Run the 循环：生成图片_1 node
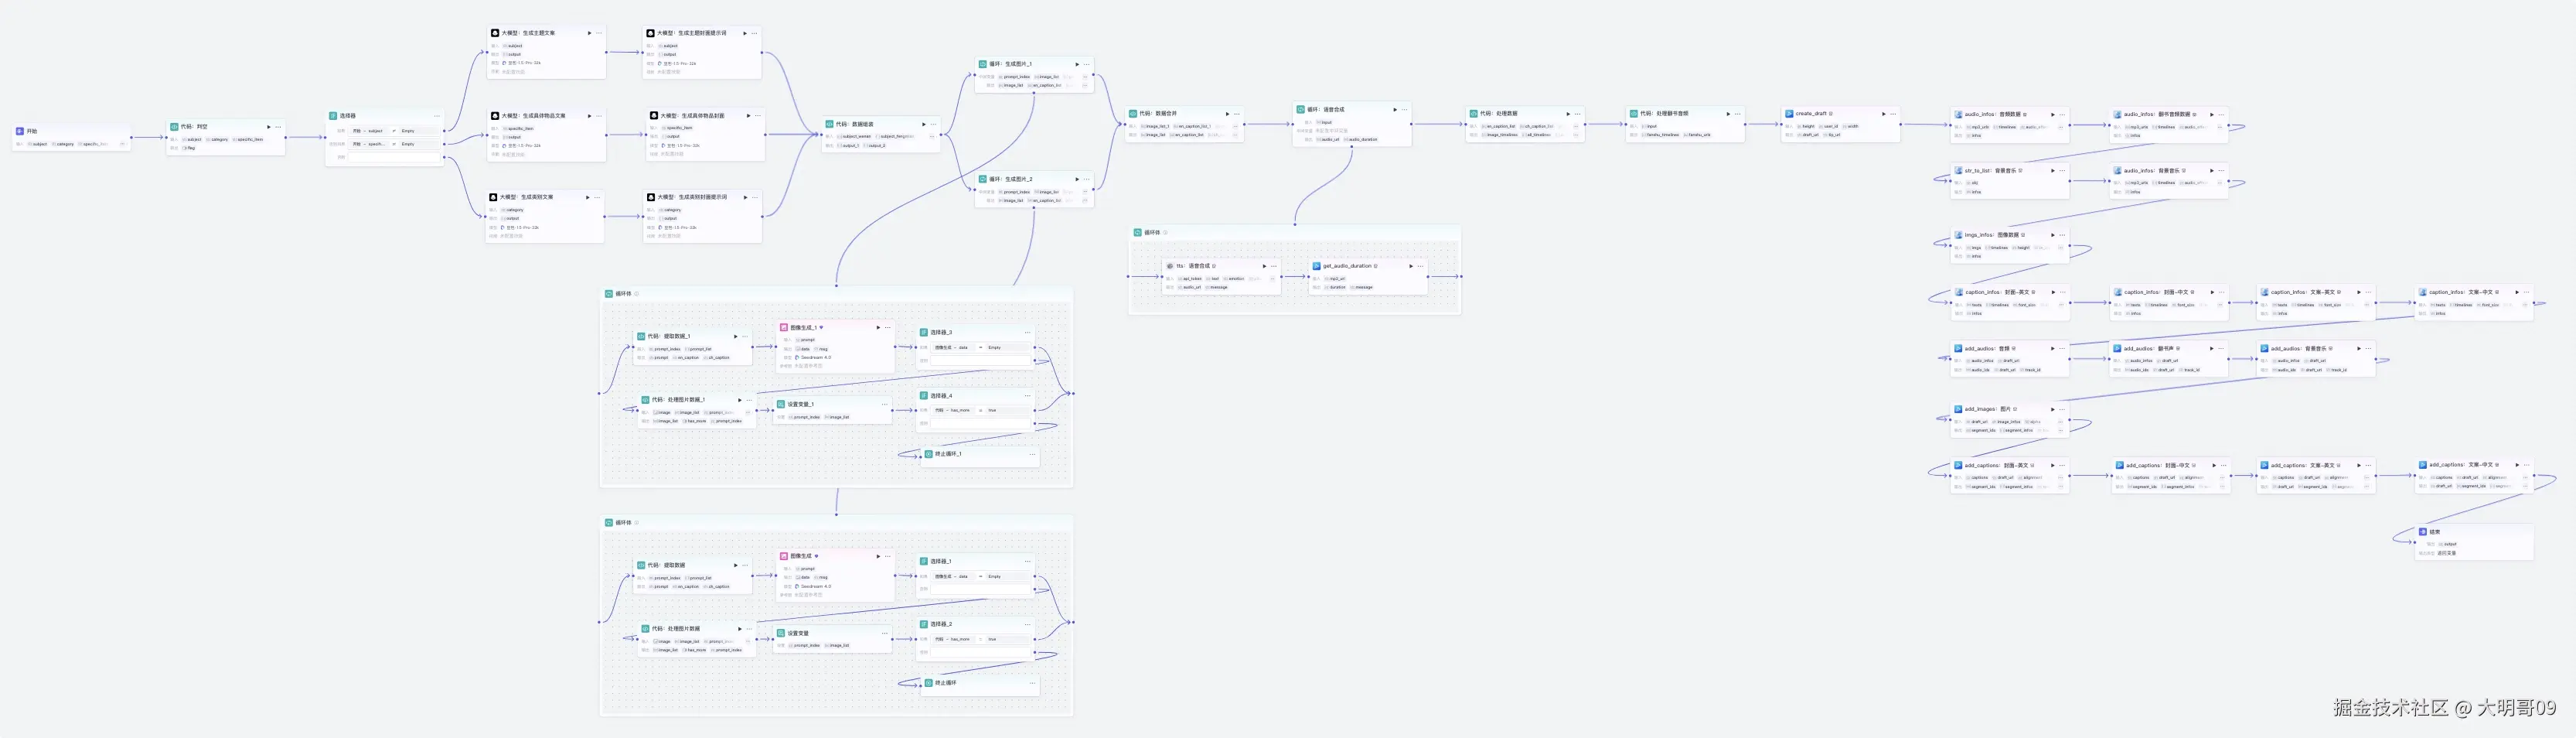Screen dimensions: 2576x738 click(1077, 64)
